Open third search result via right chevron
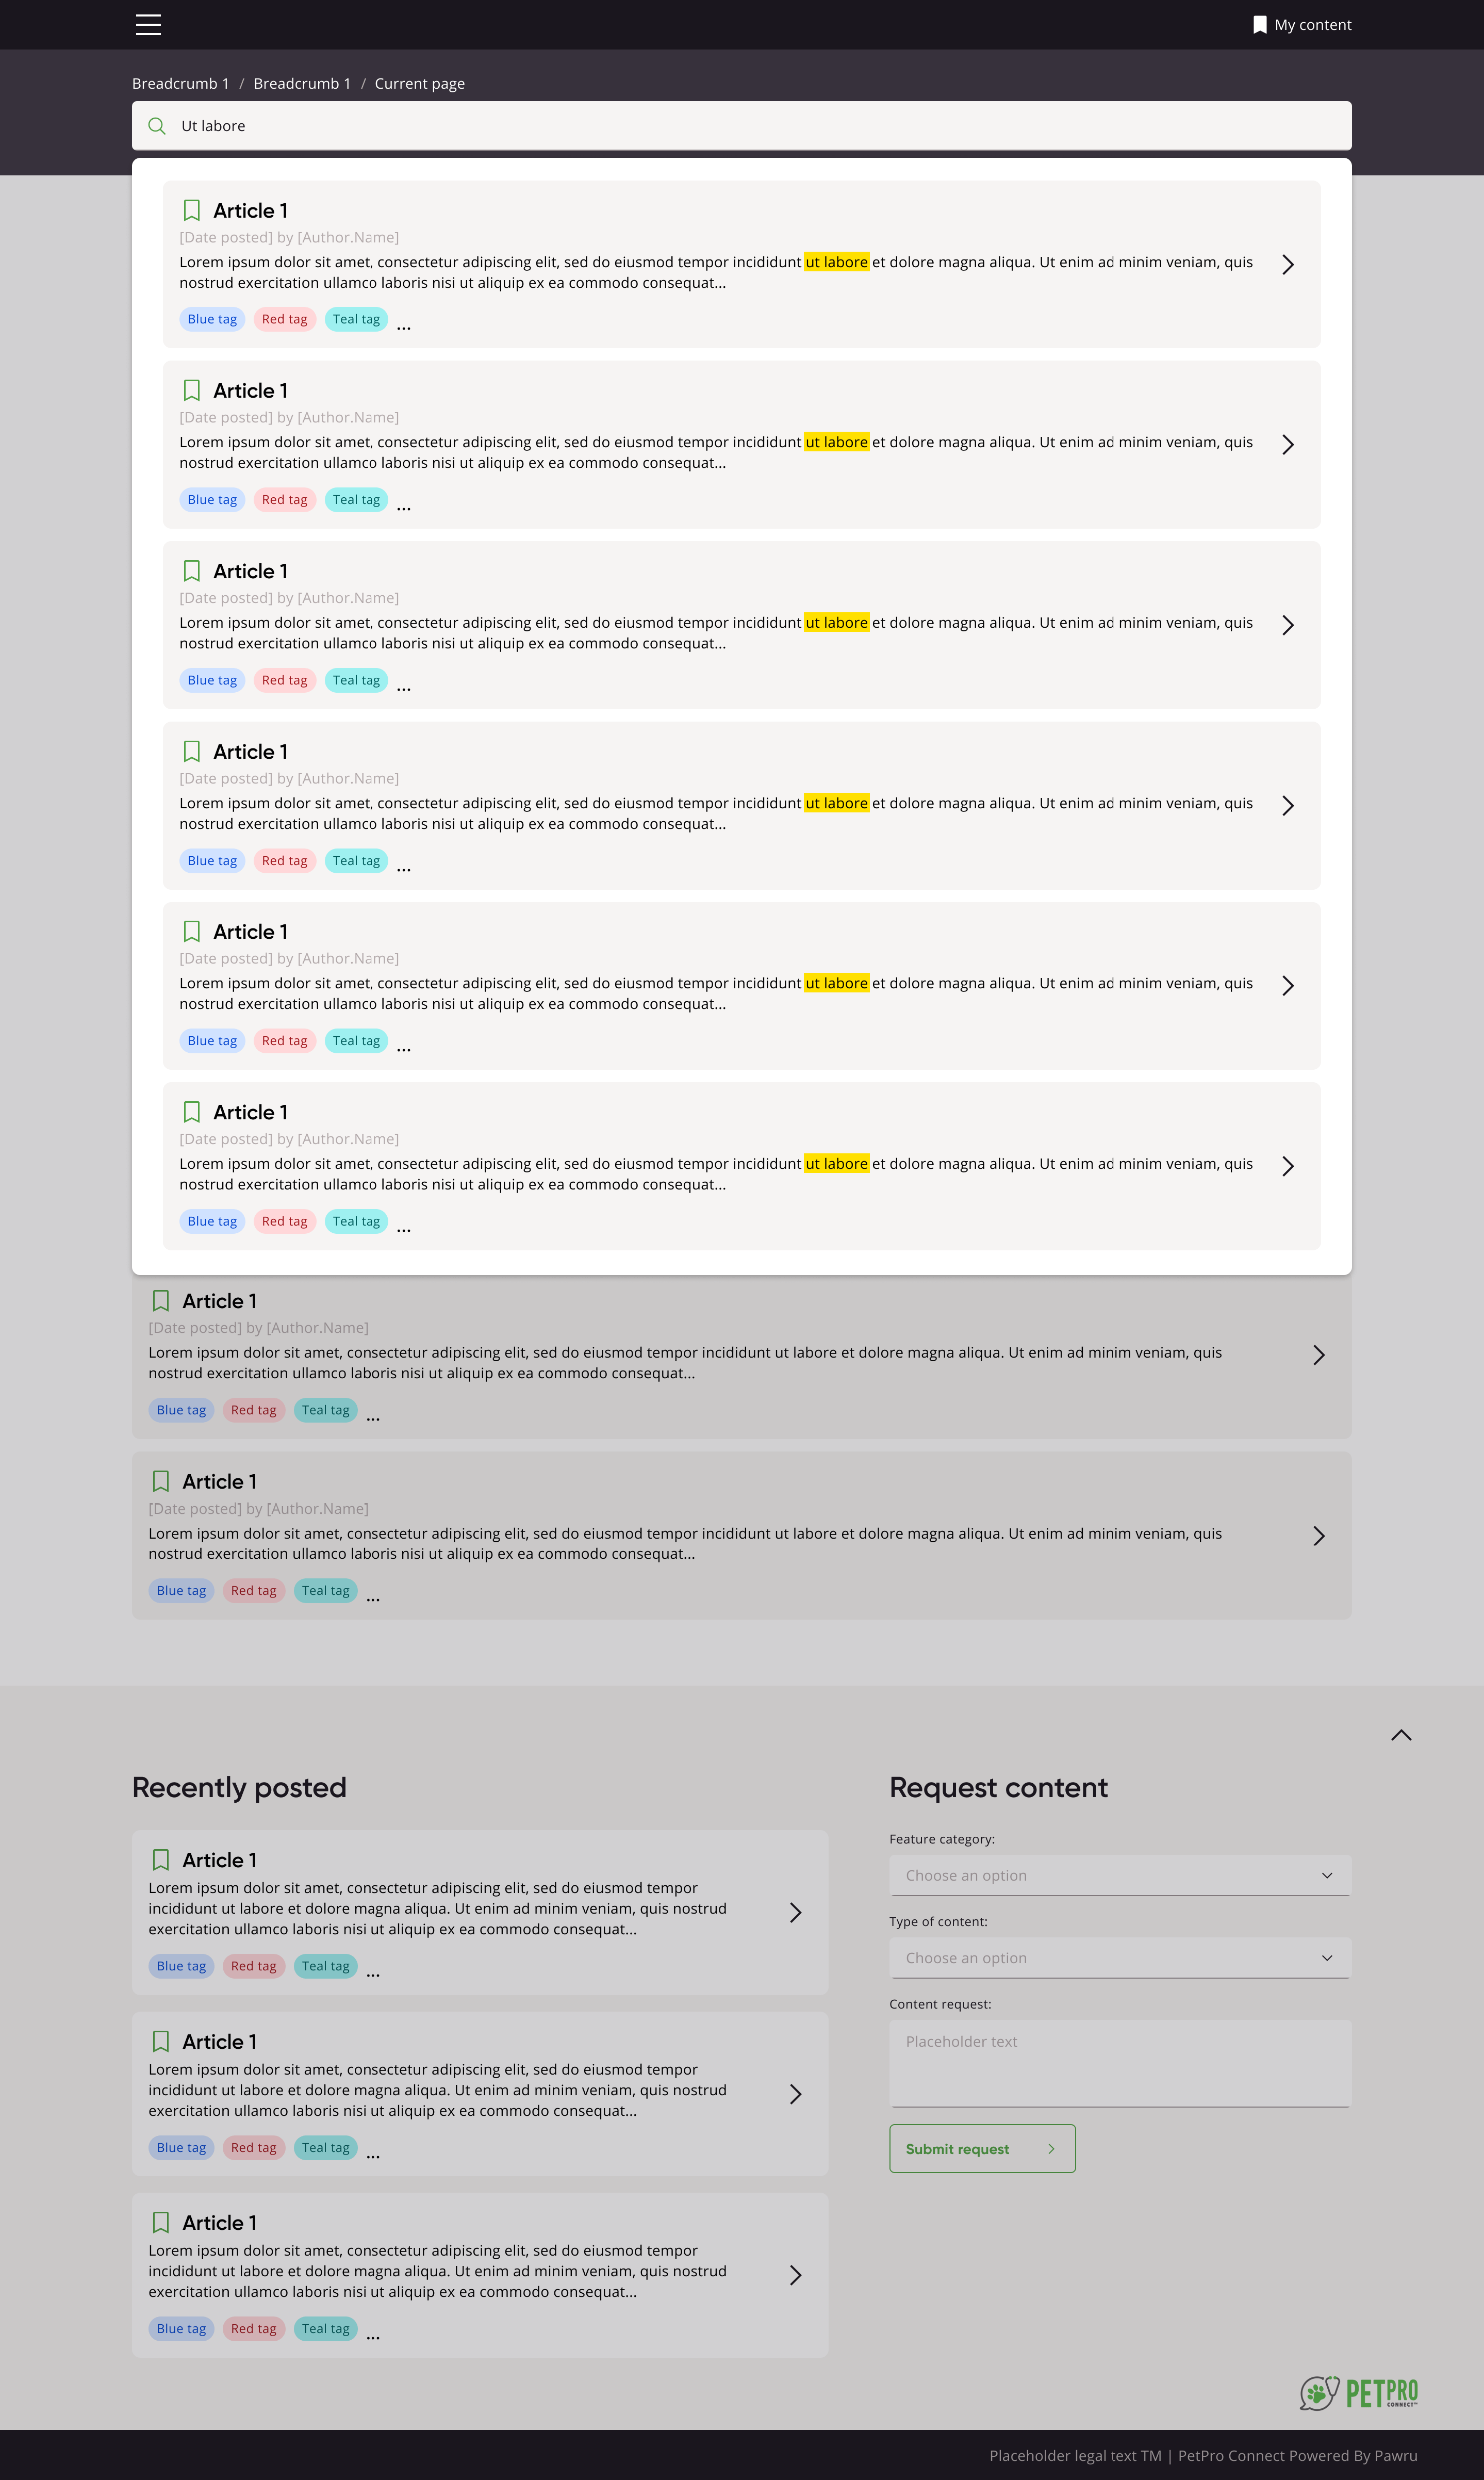This screenshot has height=2480, width=1484. pos(1288,625)
